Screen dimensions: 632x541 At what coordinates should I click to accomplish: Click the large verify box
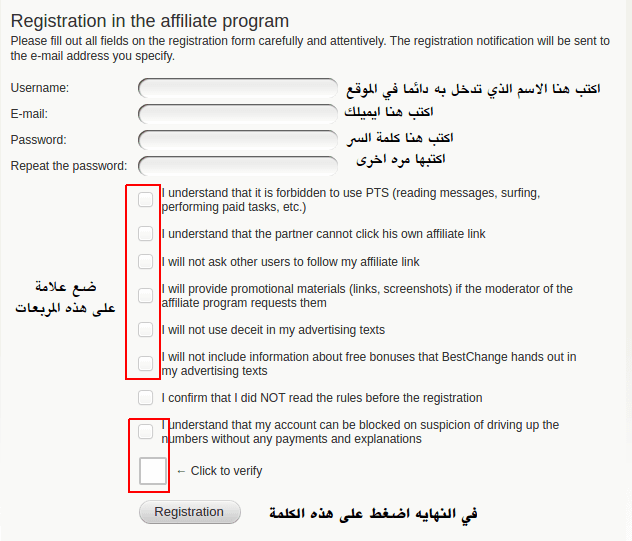[153, 470]
